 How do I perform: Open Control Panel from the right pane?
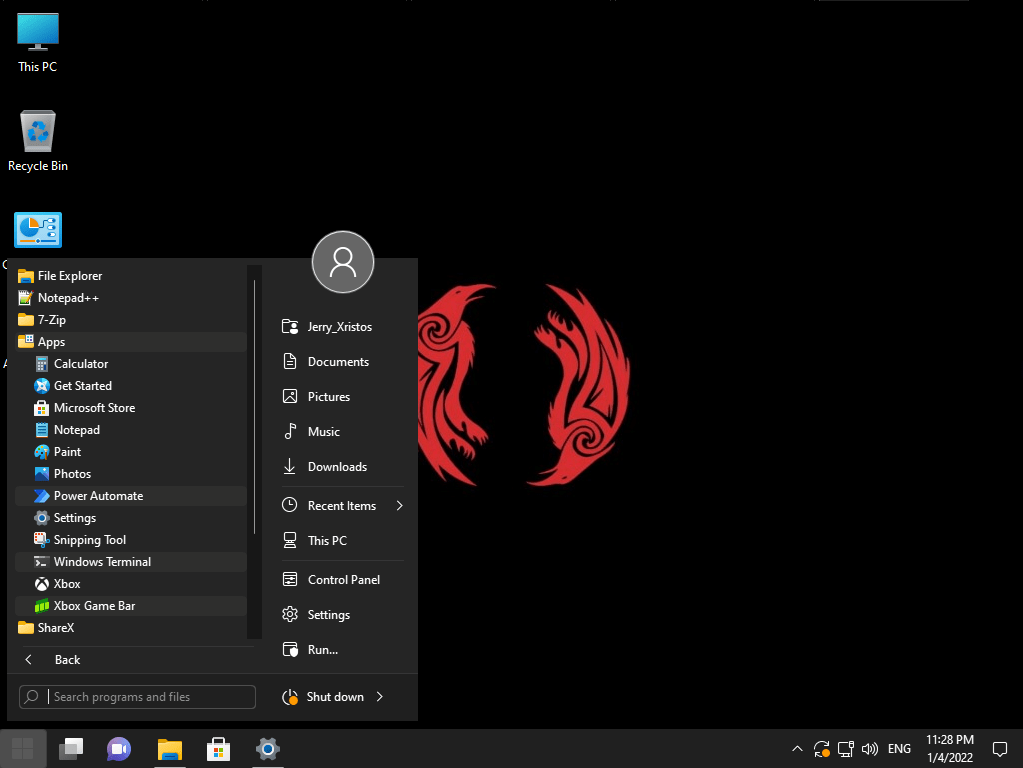pos(343,580)
